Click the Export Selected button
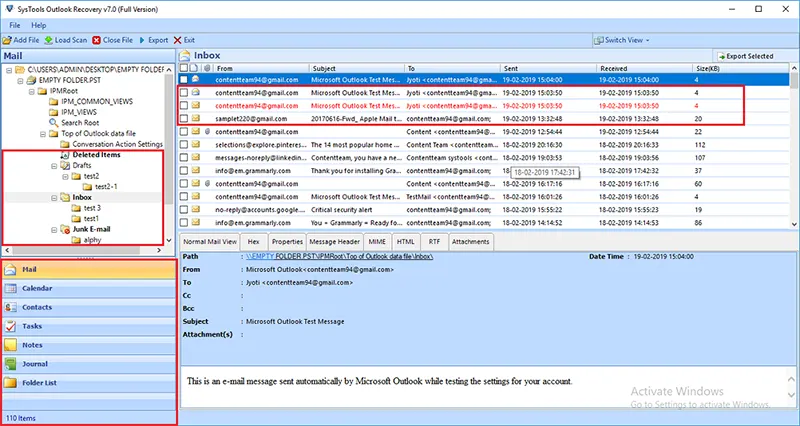 tap(746, 56)
